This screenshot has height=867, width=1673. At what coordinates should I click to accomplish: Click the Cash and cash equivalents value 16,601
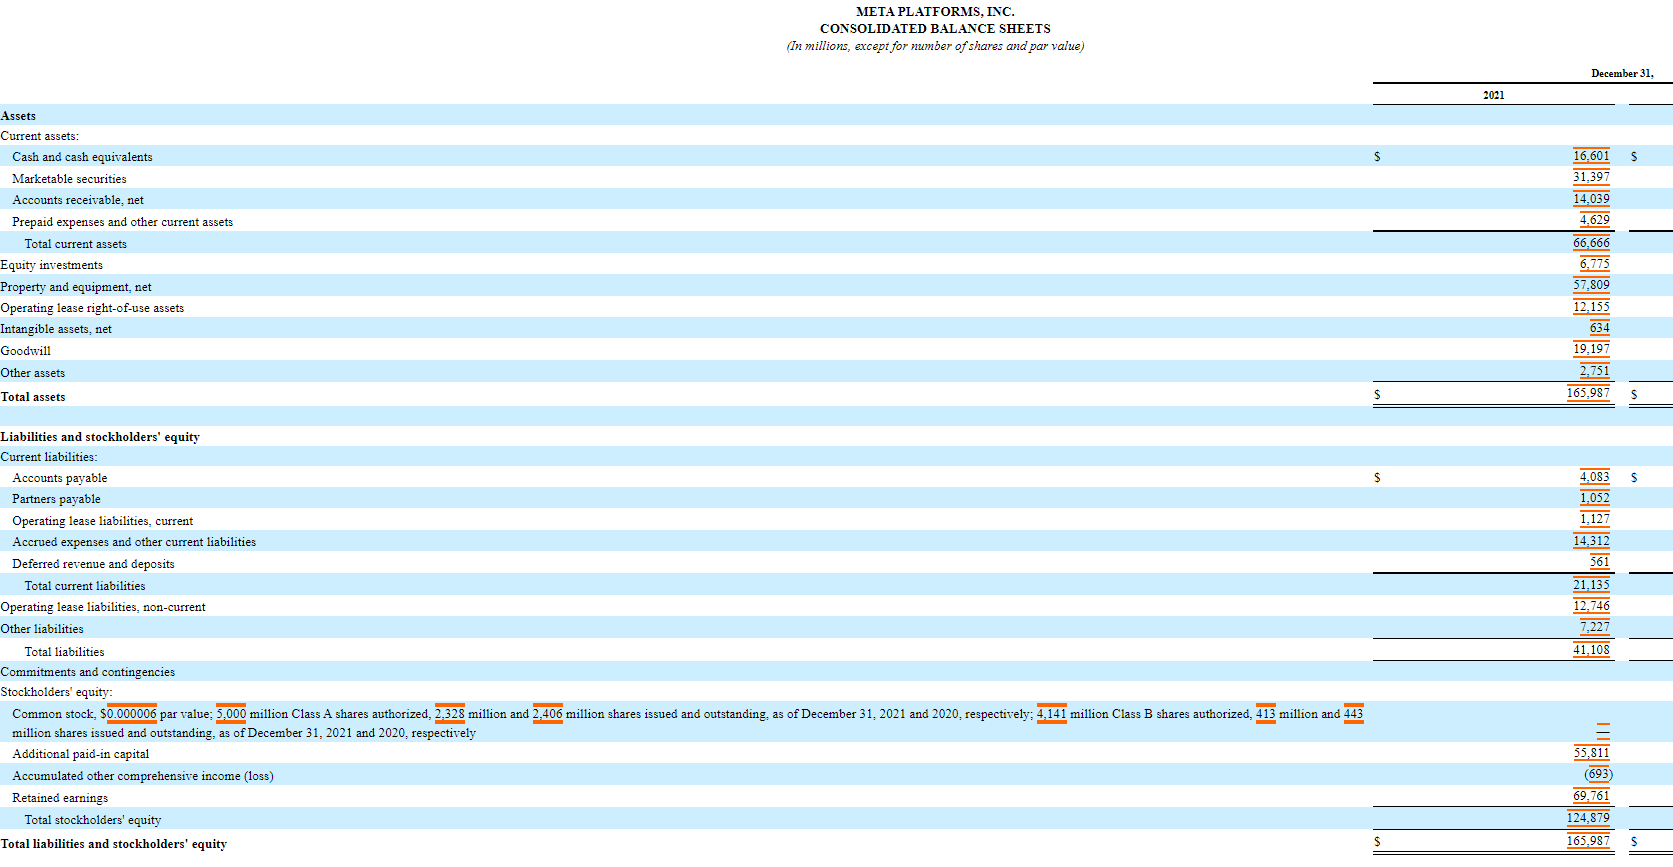coord(1591,156)
